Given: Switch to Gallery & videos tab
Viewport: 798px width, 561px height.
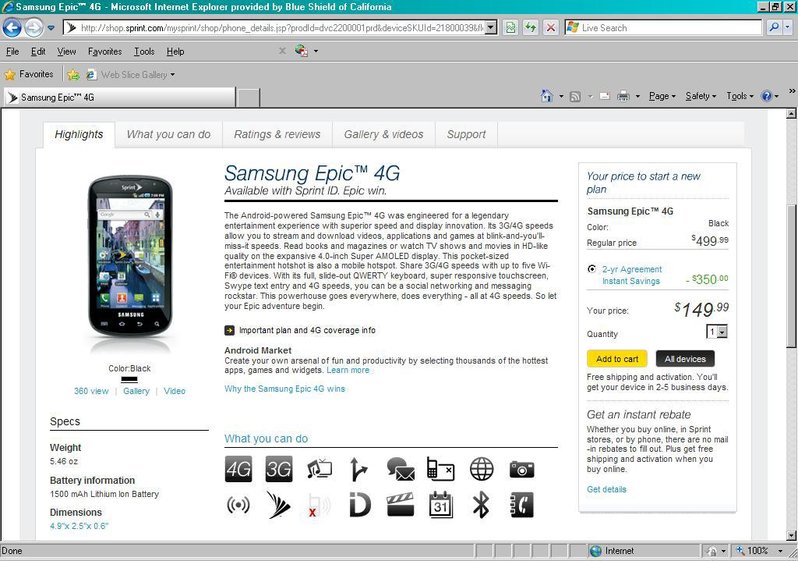Looking at the screenshot, I should (383, 134).
